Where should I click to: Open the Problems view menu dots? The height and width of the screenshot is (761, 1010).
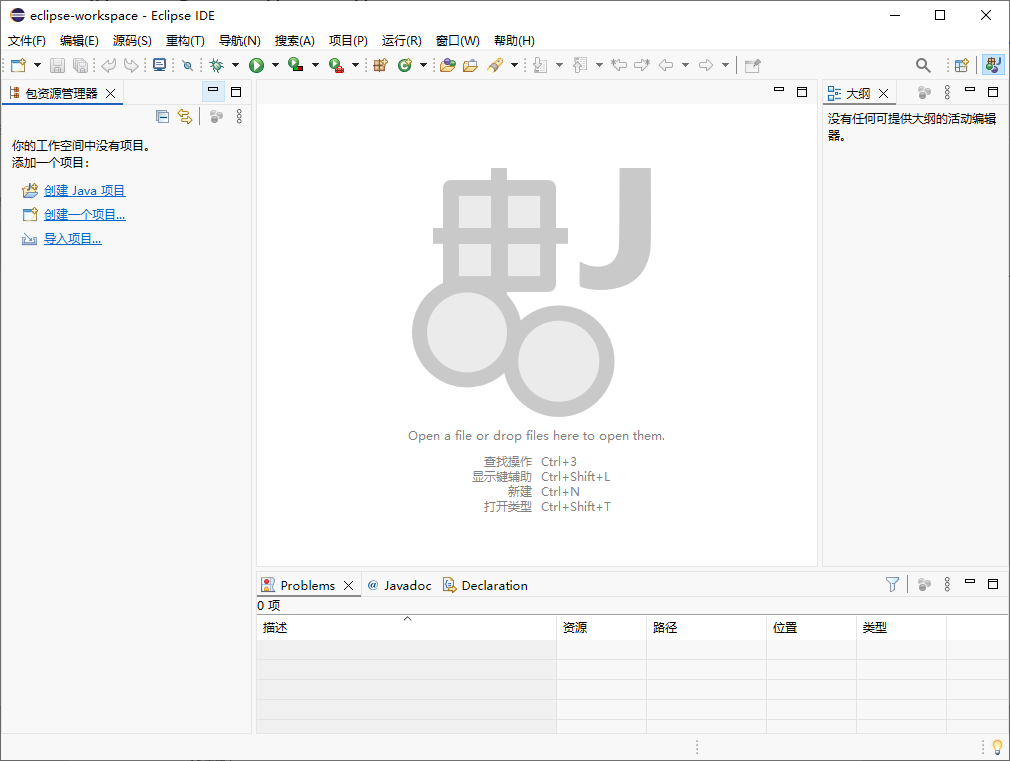[947, 584]
